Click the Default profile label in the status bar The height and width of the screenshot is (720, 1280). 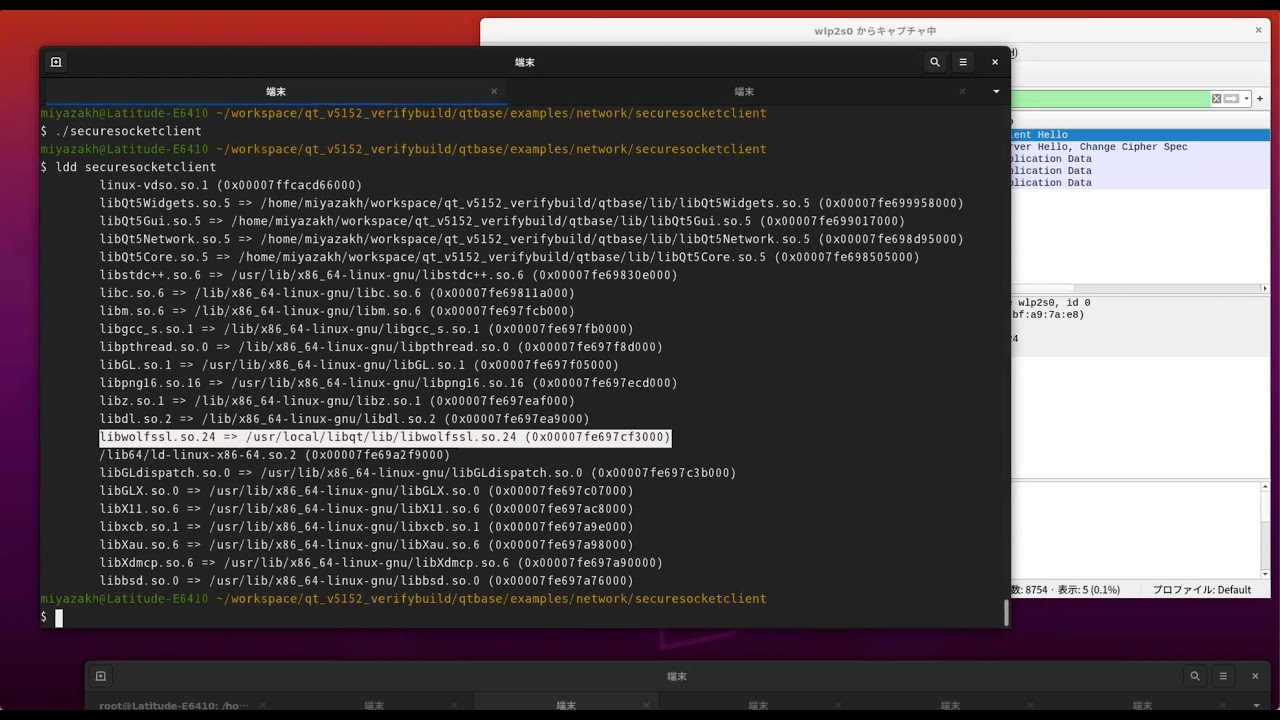click(x=1202, y=590)
